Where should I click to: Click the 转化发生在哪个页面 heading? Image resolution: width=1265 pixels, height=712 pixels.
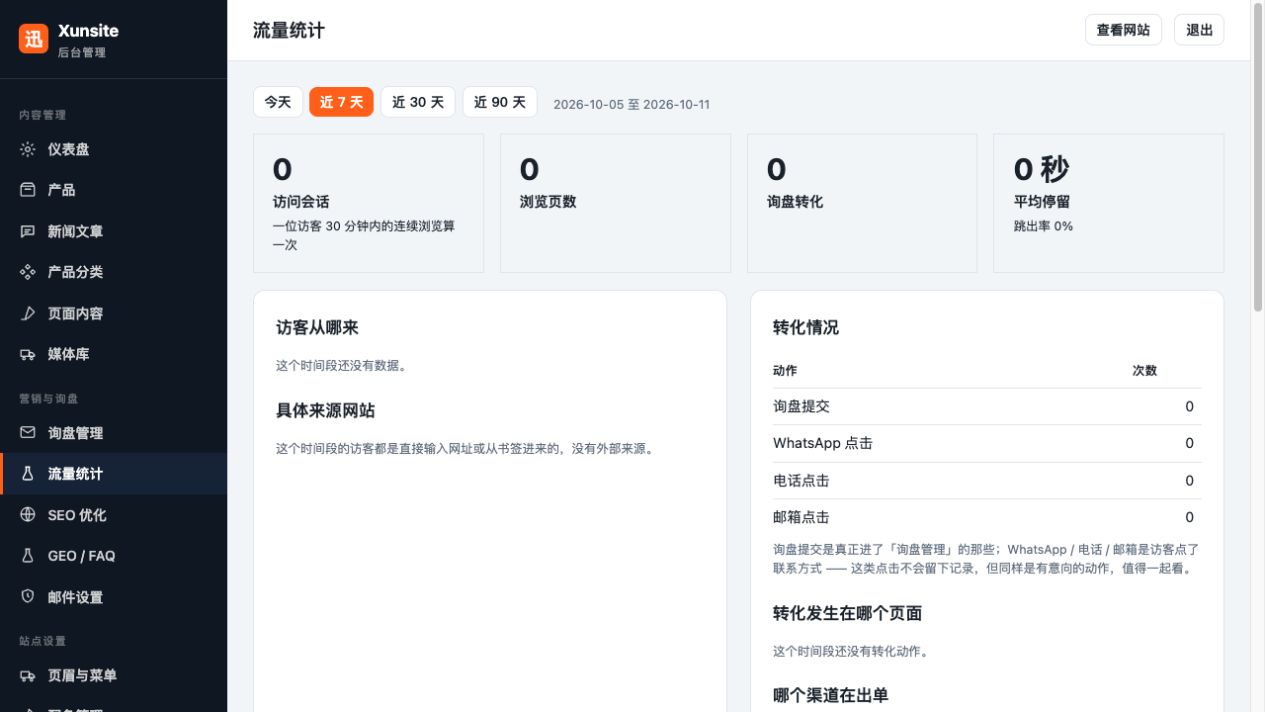[847, 613]
